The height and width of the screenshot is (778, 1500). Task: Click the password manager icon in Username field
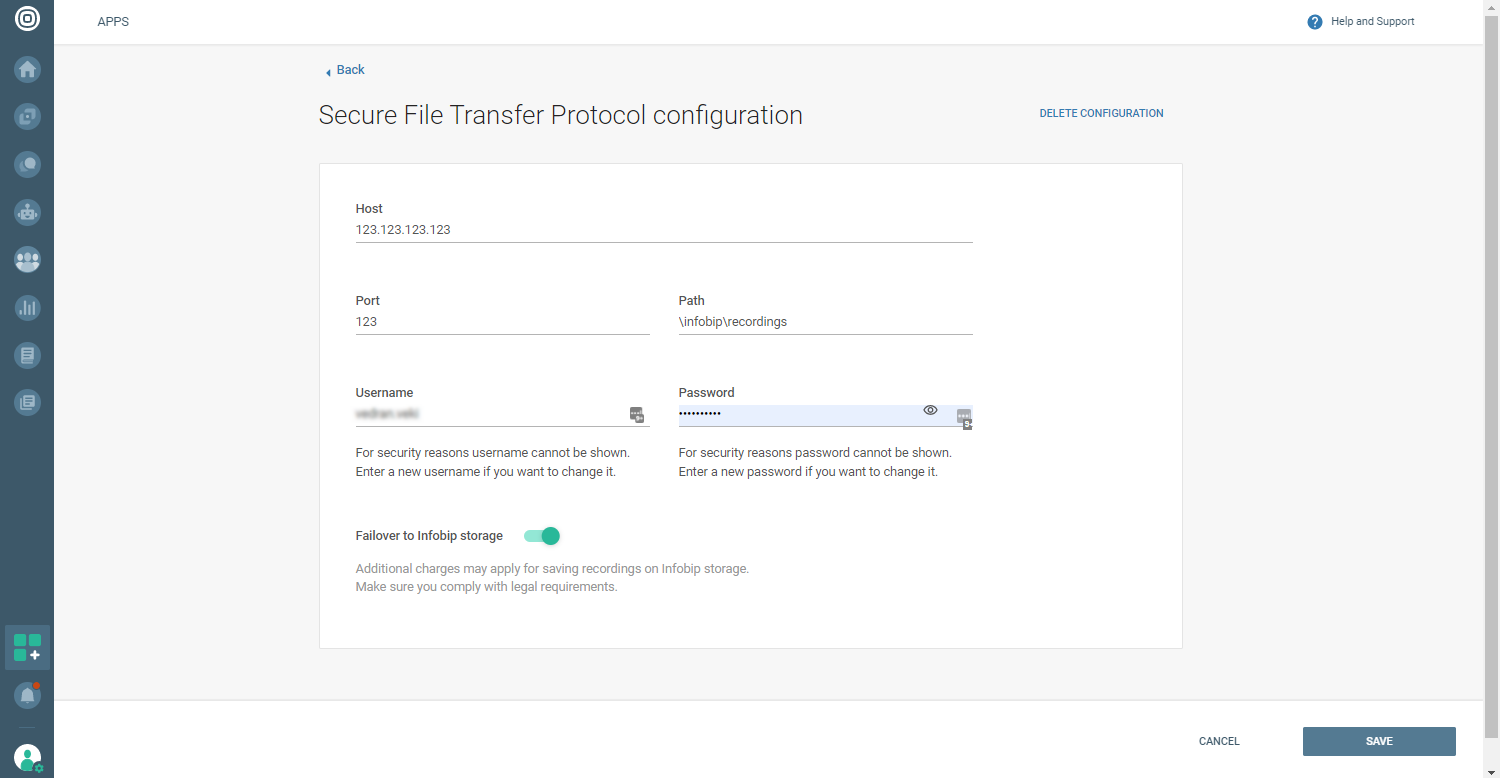636,414
